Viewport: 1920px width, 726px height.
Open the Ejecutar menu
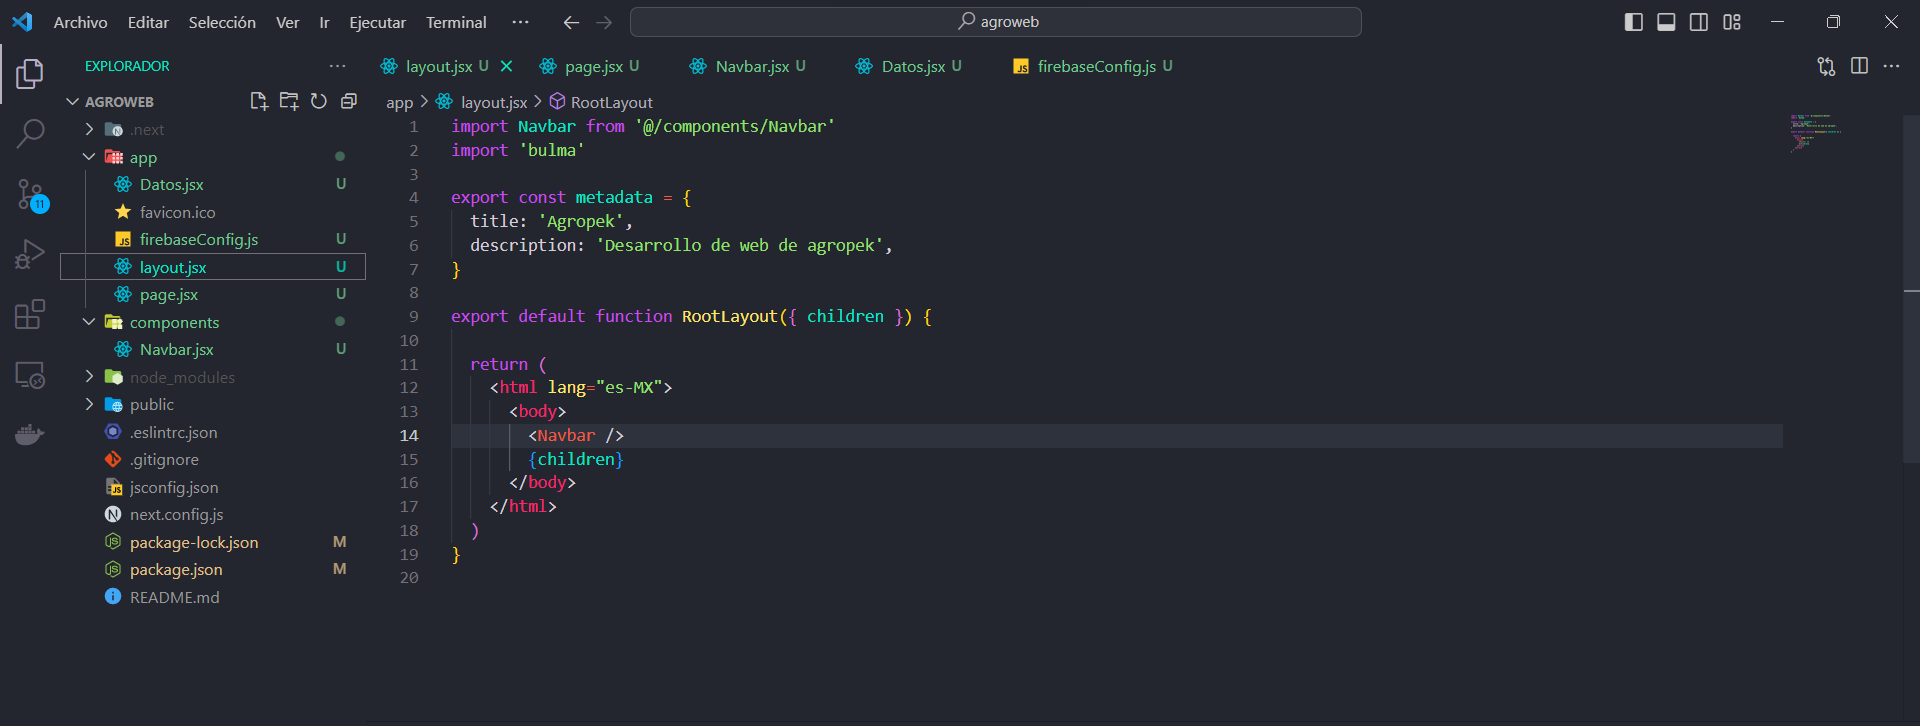click(x=378, y=22)
